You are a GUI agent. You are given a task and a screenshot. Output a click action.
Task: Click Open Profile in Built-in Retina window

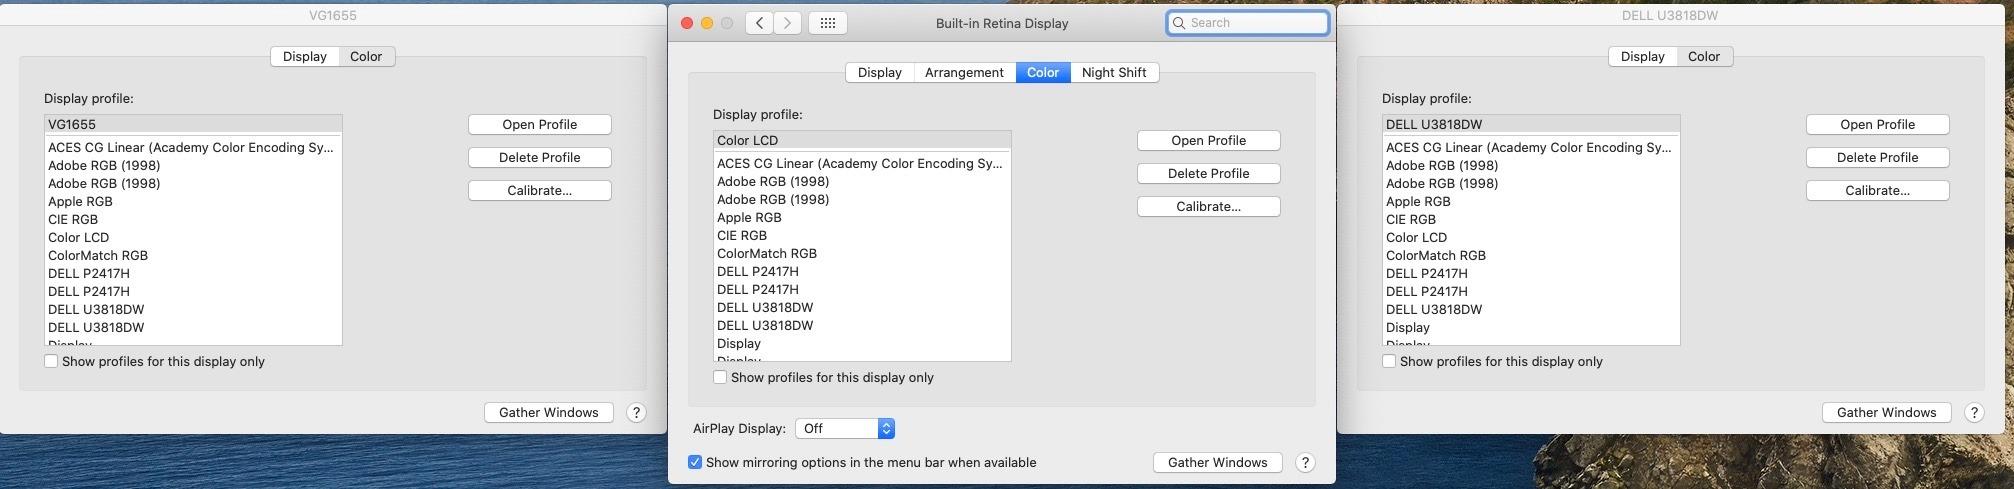[x=1208, y=140]
